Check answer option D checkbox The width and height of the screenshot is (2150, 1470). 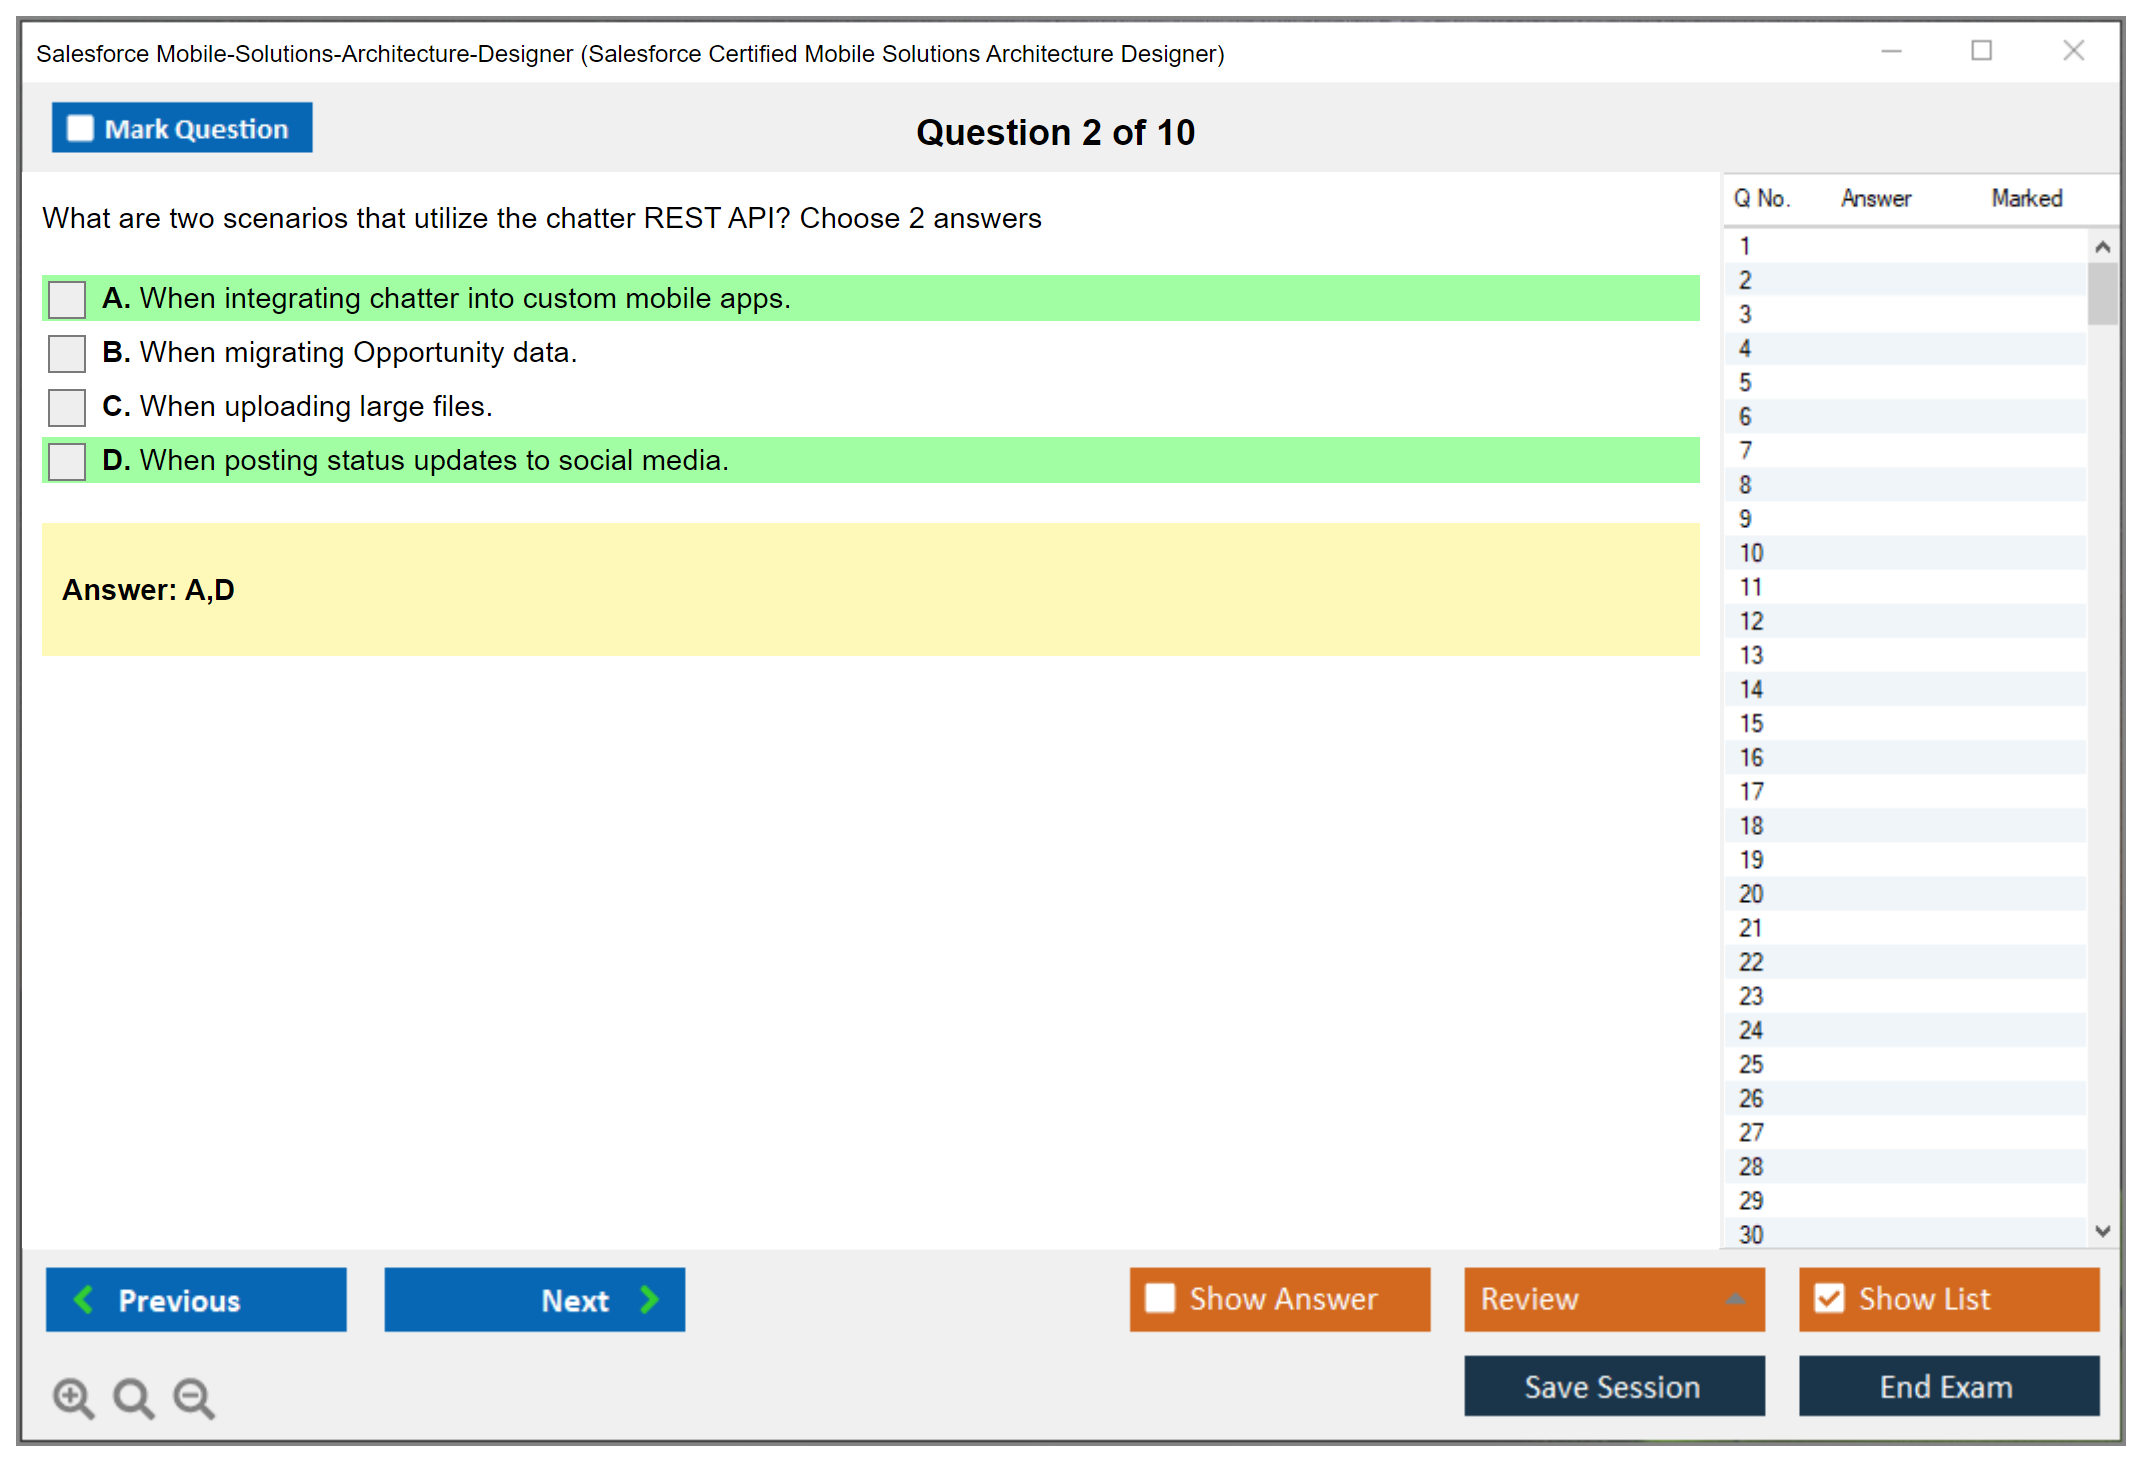(x=67, y=461)
